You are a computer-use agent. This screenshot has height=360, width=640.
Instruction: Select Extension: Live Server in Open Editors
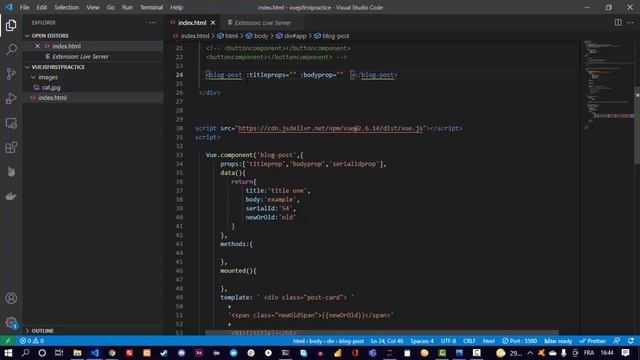pyautogui.click(x=80, y=57)
